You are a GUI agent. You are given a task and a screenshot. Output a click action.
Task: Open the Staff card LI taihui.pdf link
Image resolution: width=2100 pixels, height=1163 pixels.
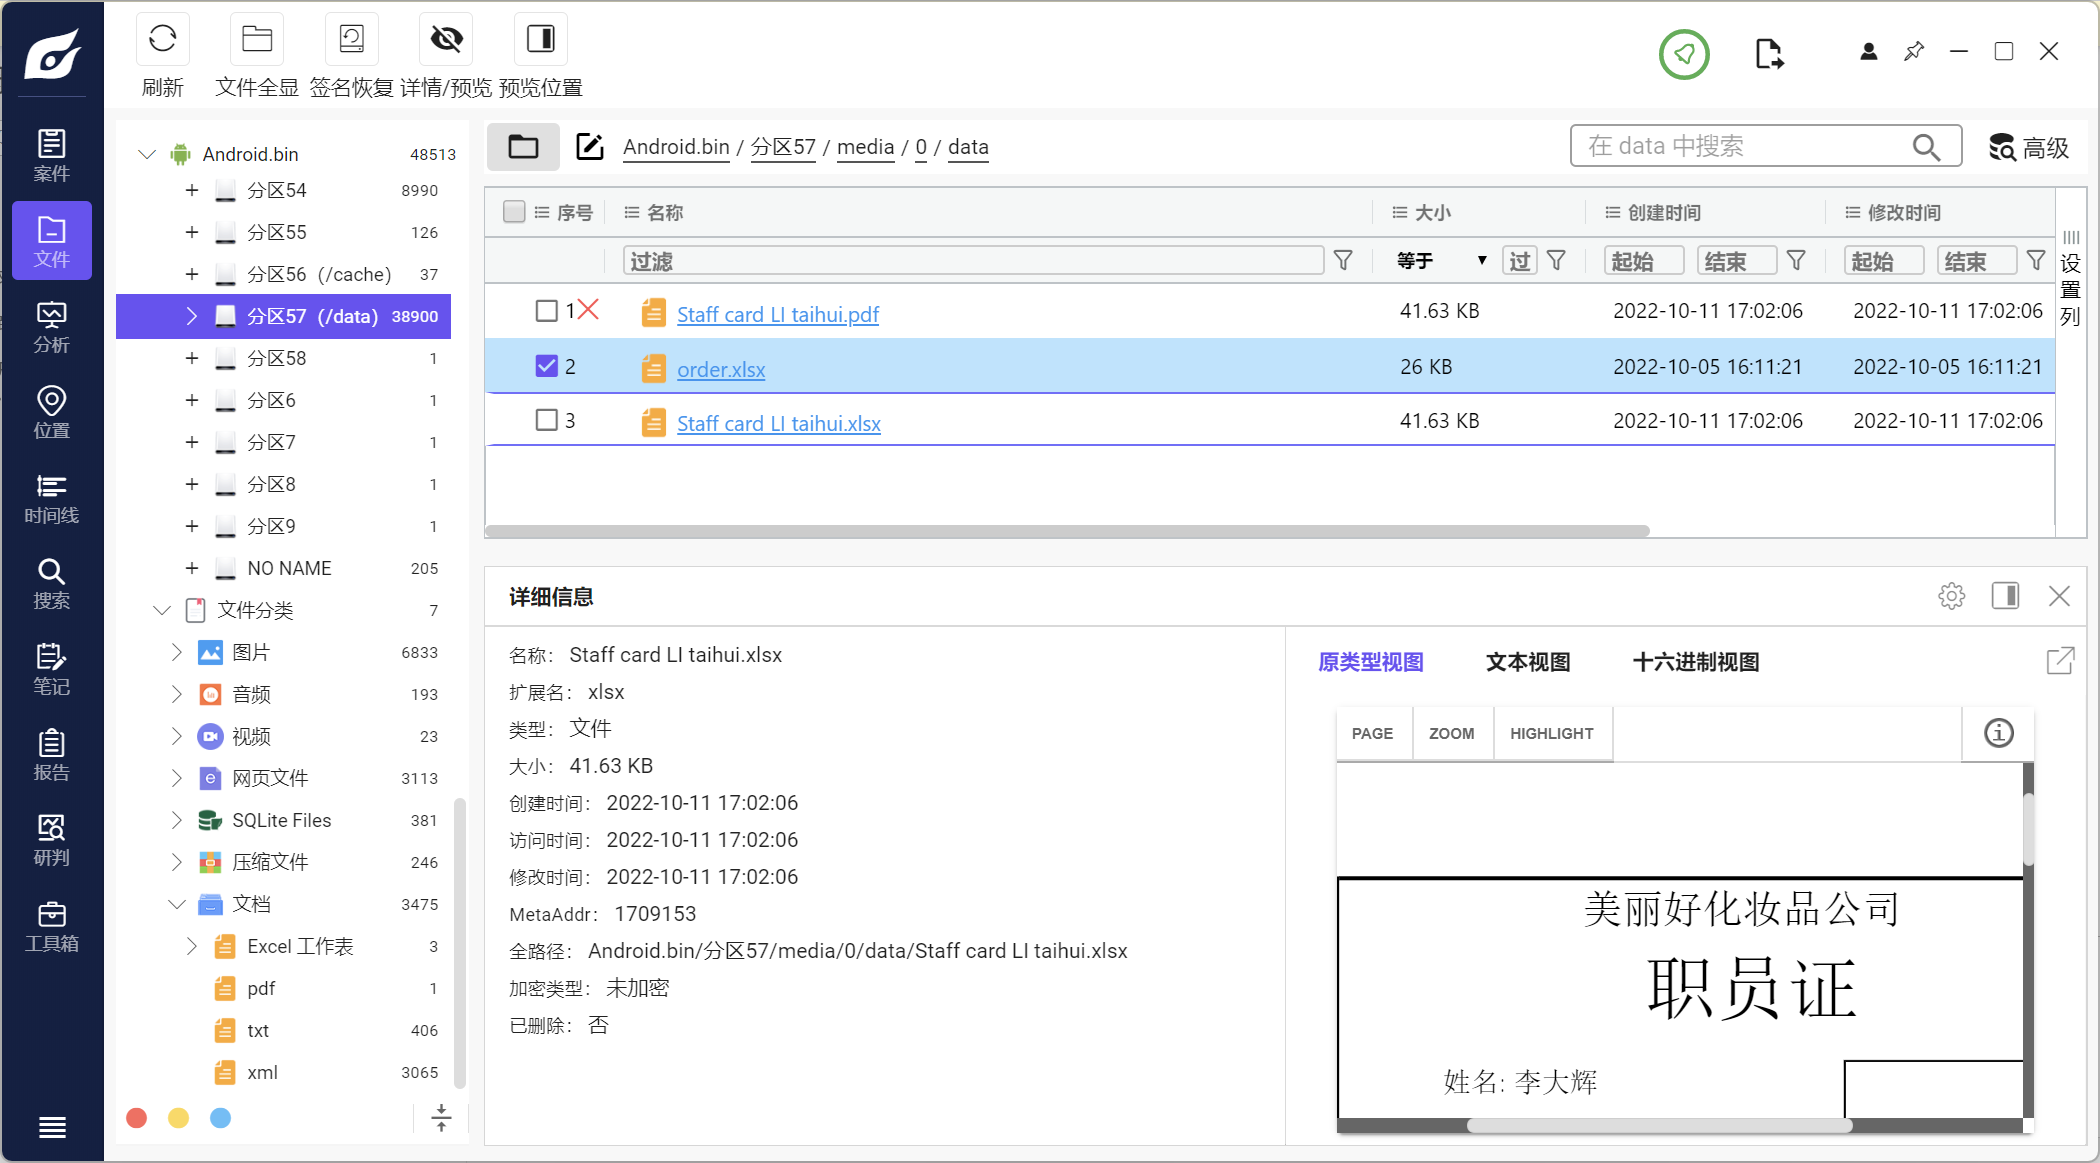point(778,314)
